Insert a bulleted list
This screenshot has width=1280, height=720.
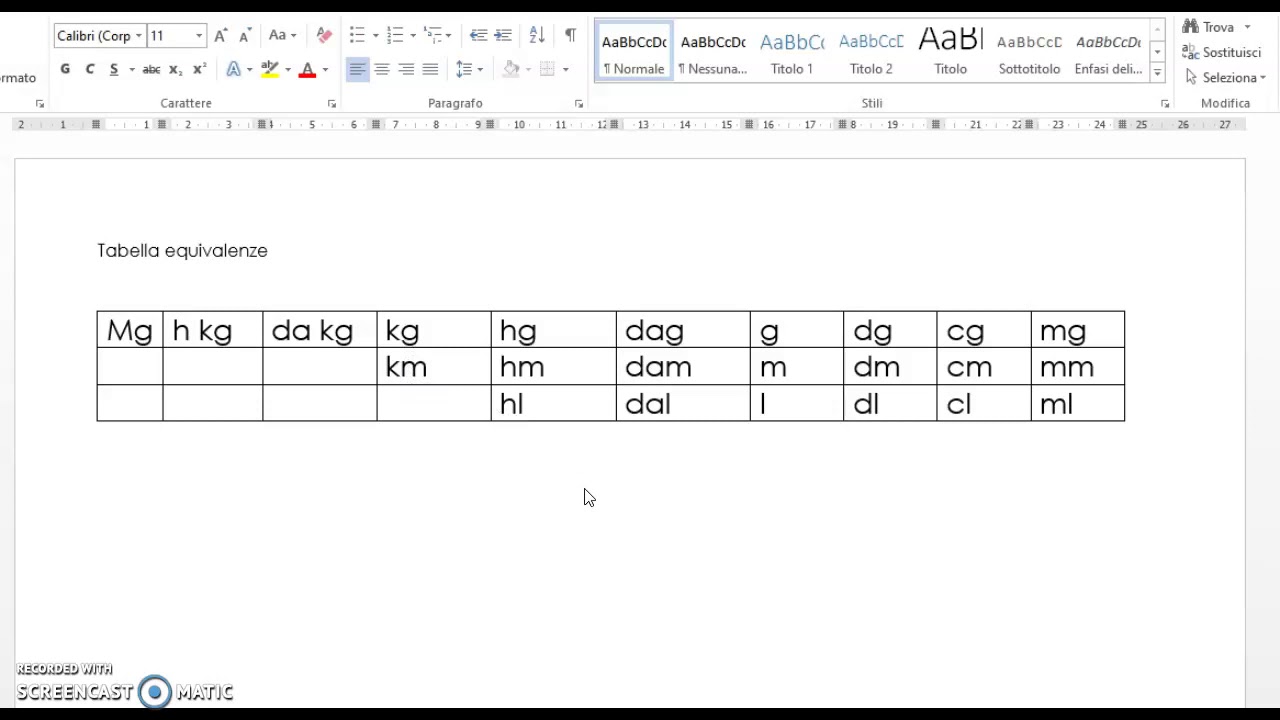point(357,36)
